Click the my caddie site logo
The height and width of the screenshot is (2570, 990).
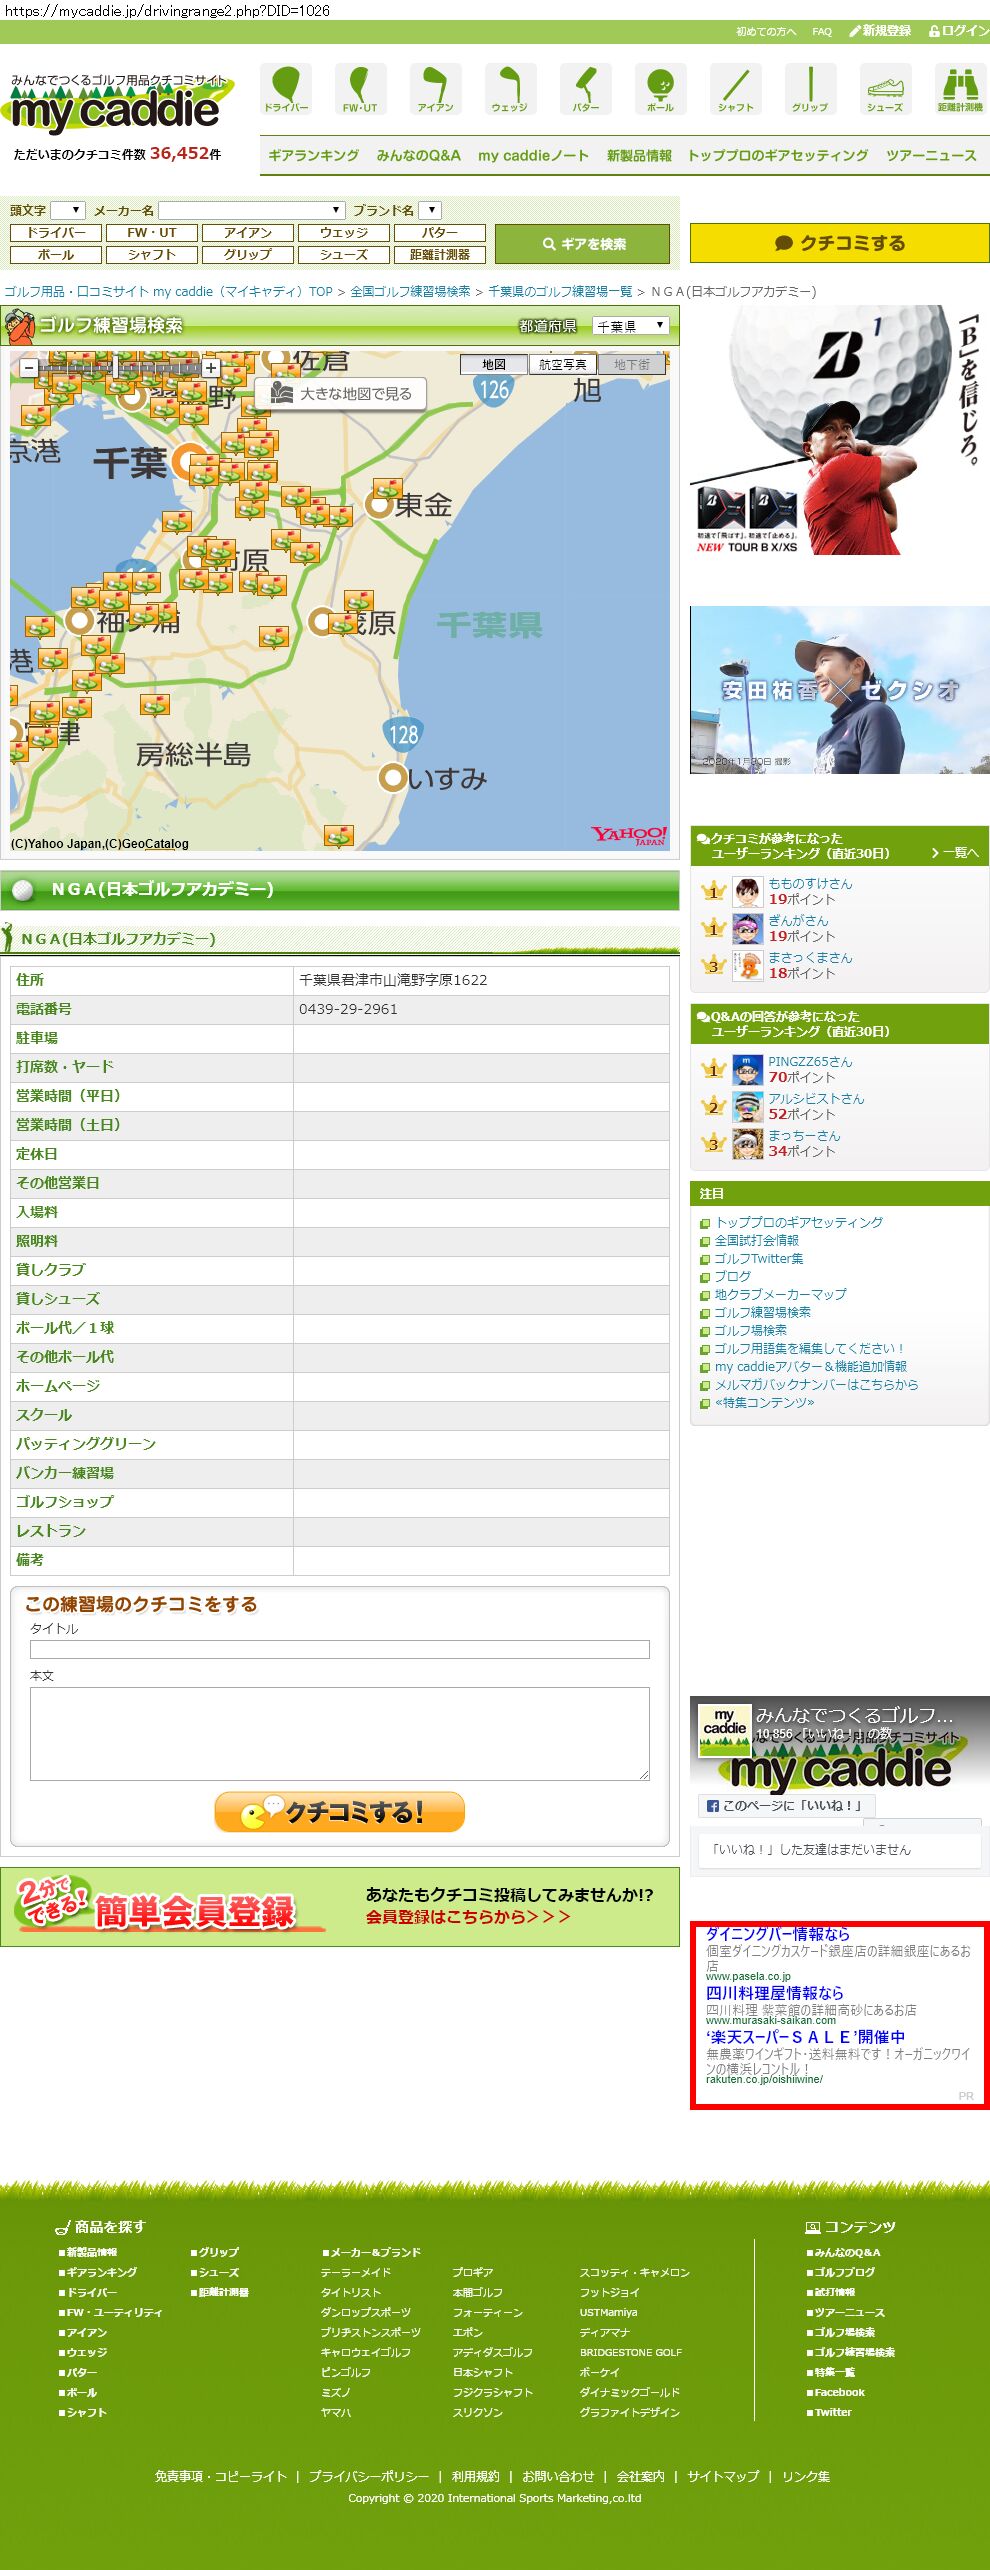click(118, 104)
